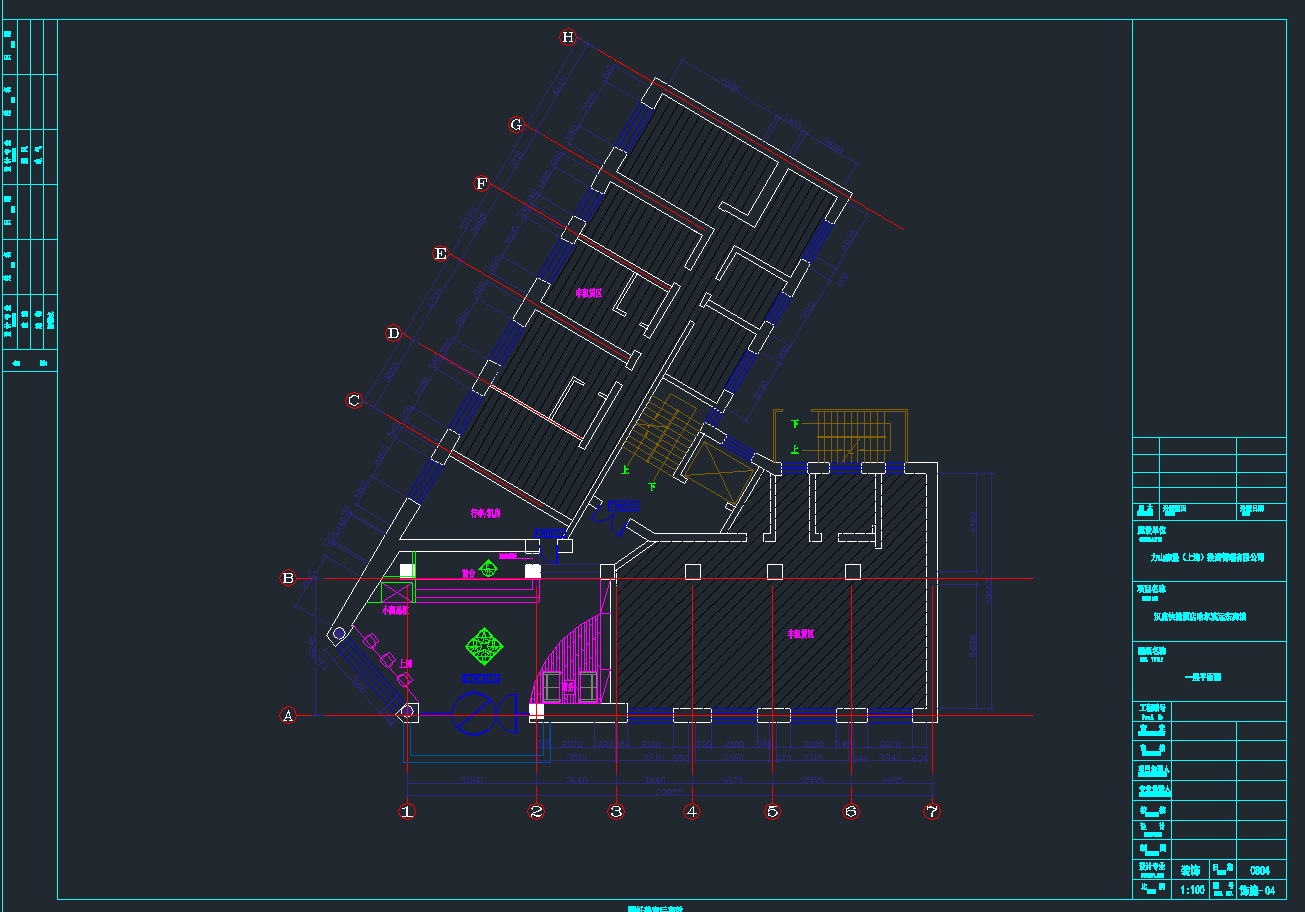Select the column grid bubble numbered 7
The width and height of the screenshot is (1305, 912).
coord(932,812)
